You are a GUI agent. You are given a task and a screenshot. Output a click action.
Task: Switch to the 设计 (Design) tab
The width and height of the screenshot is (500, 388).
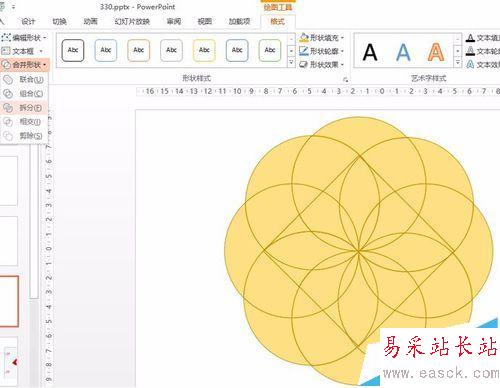click(x=28, y=22)
